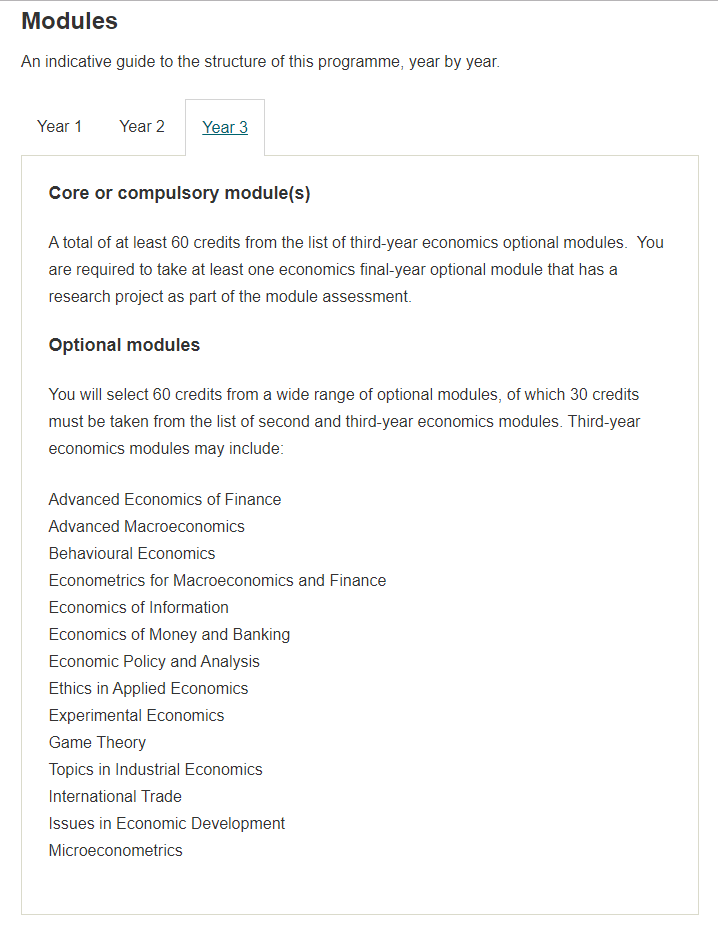Select Econometrics for Macroeconomics and Finance
This screenshot has width=718, height=933.
point(217,580)
